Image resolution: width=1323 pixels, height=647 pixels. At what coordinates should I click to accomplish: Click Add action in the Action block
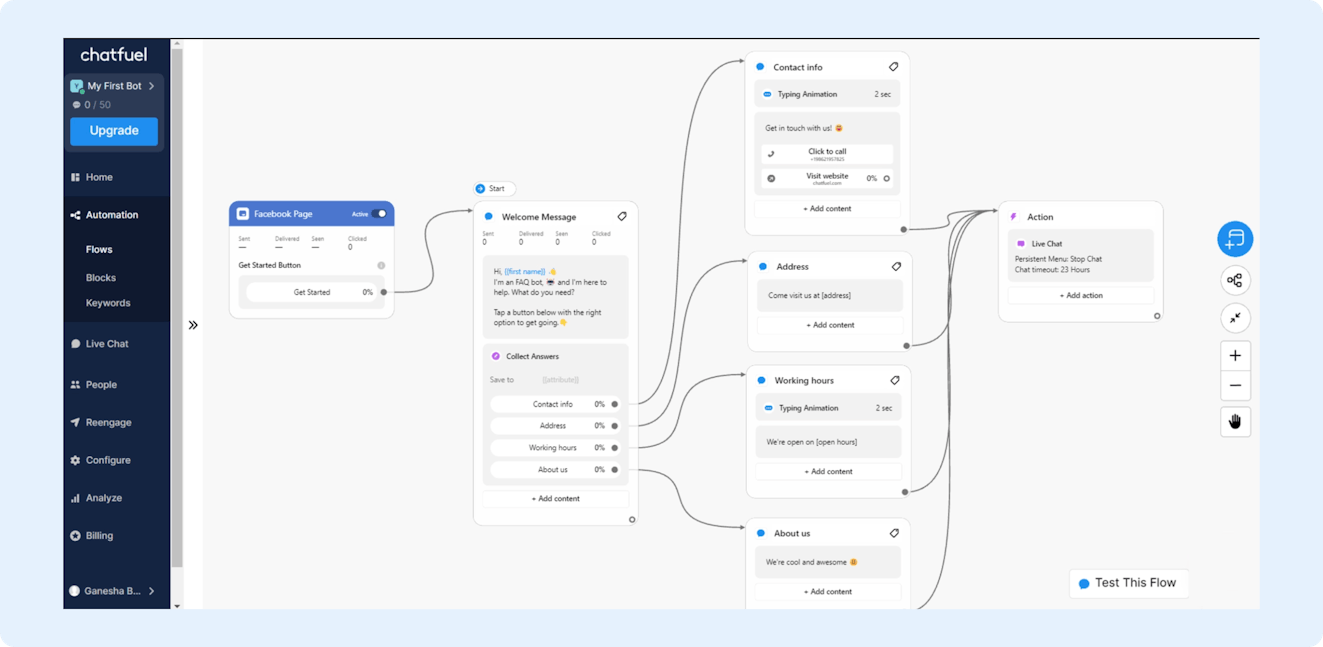click(1080, 296)
